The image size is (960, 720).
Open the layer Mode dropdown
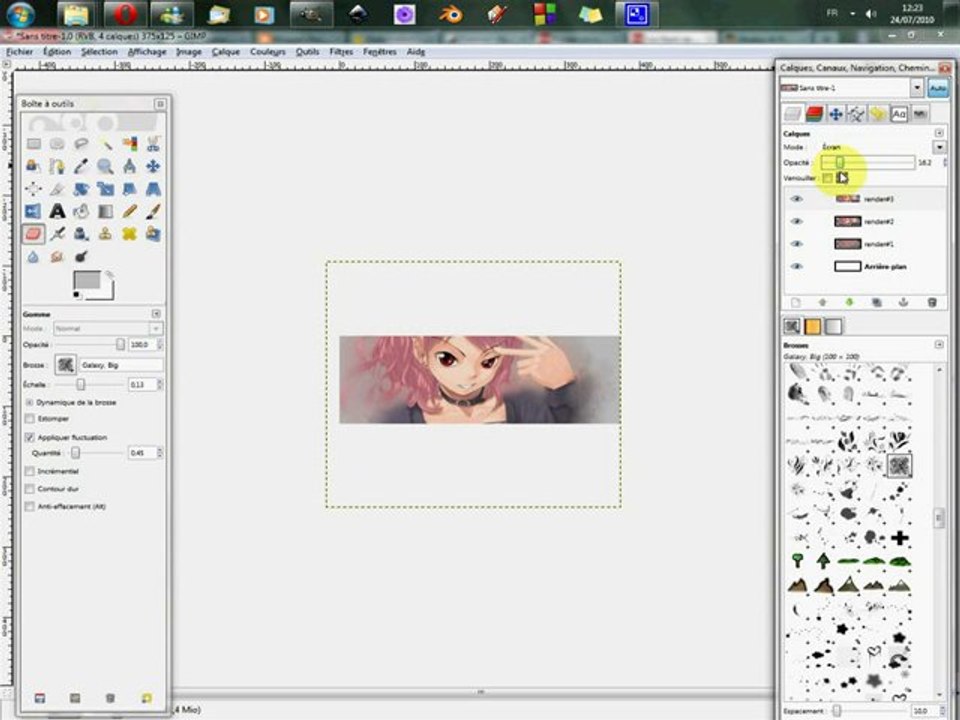tap(939, 147)
